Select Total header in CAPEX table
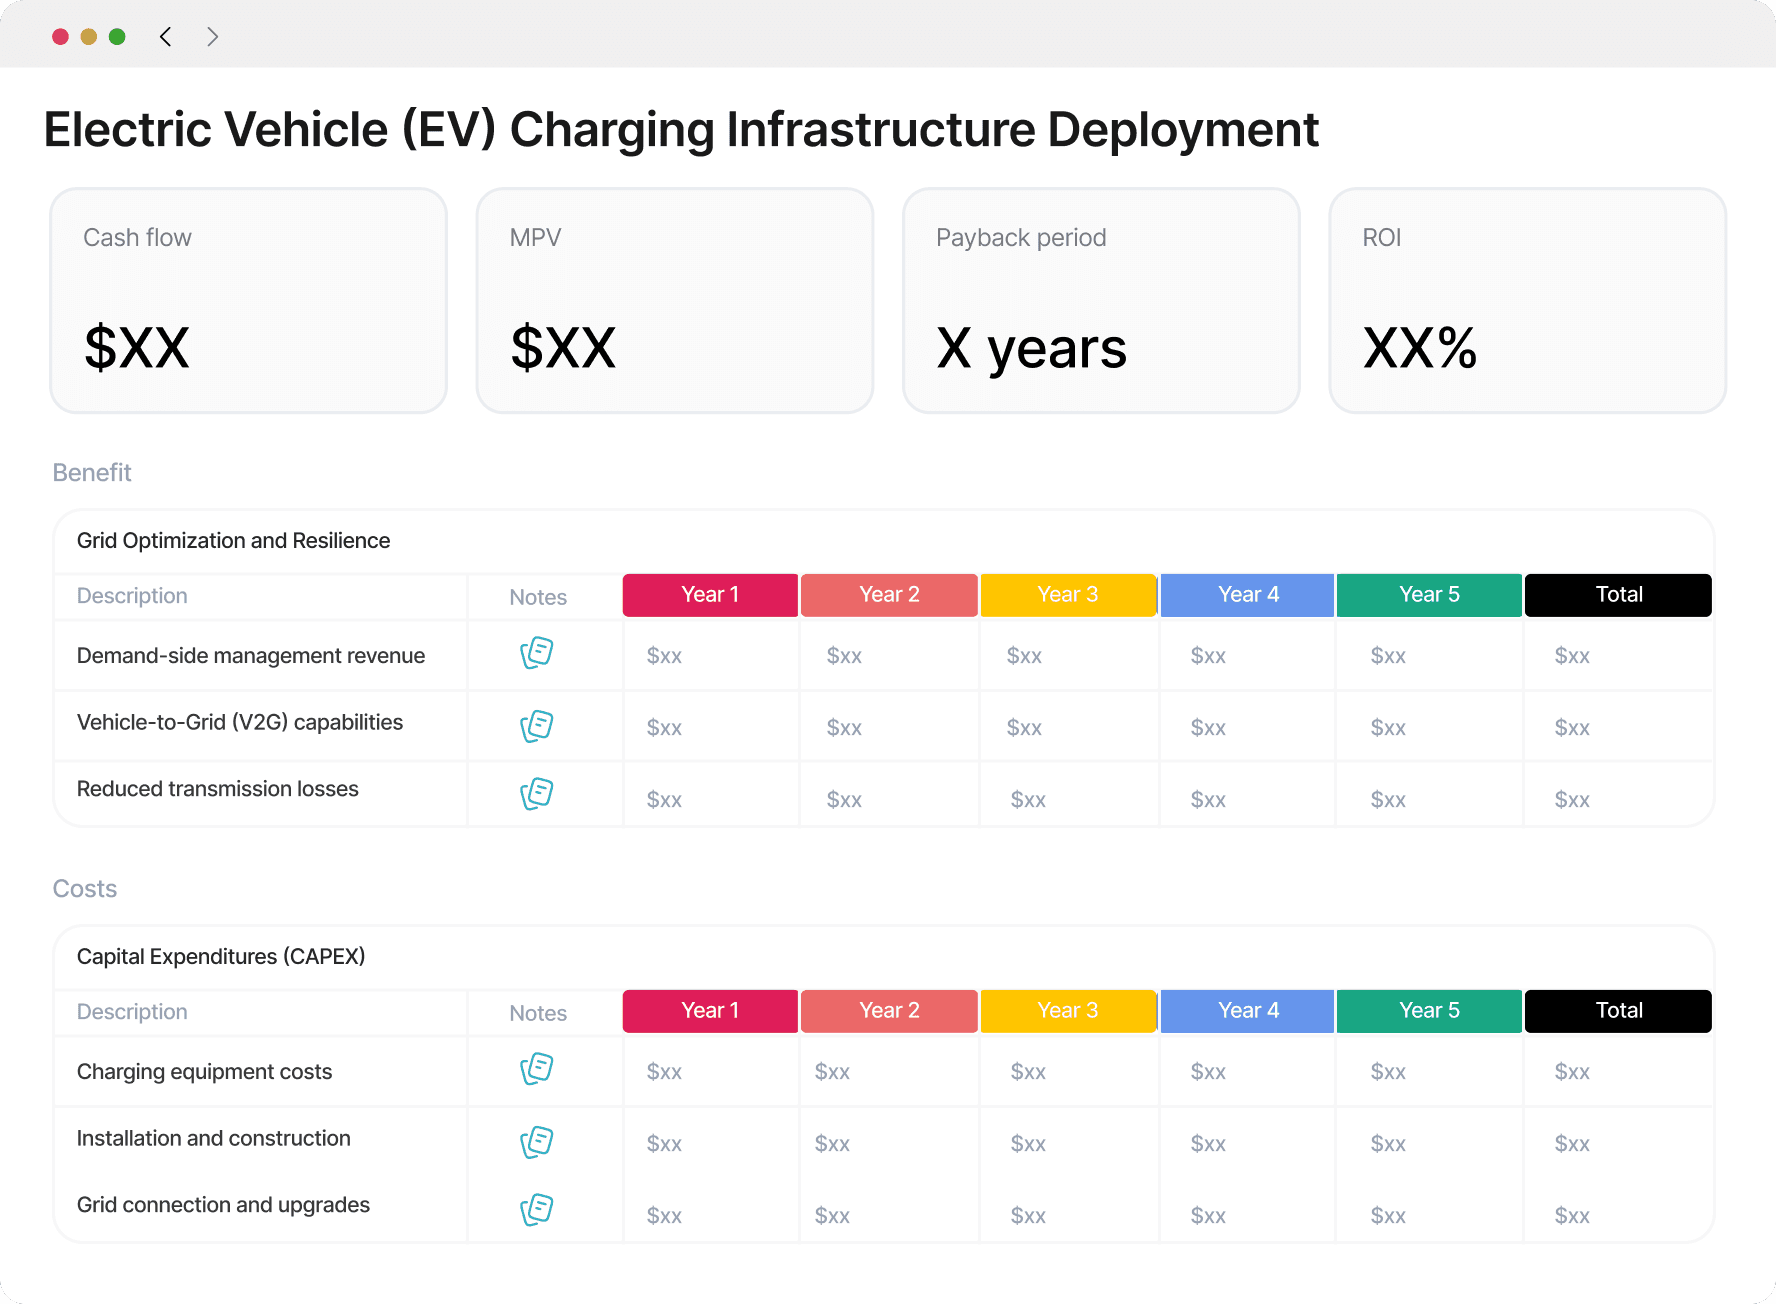Screen dimensions: 1776x1304 point(1618,1011)
